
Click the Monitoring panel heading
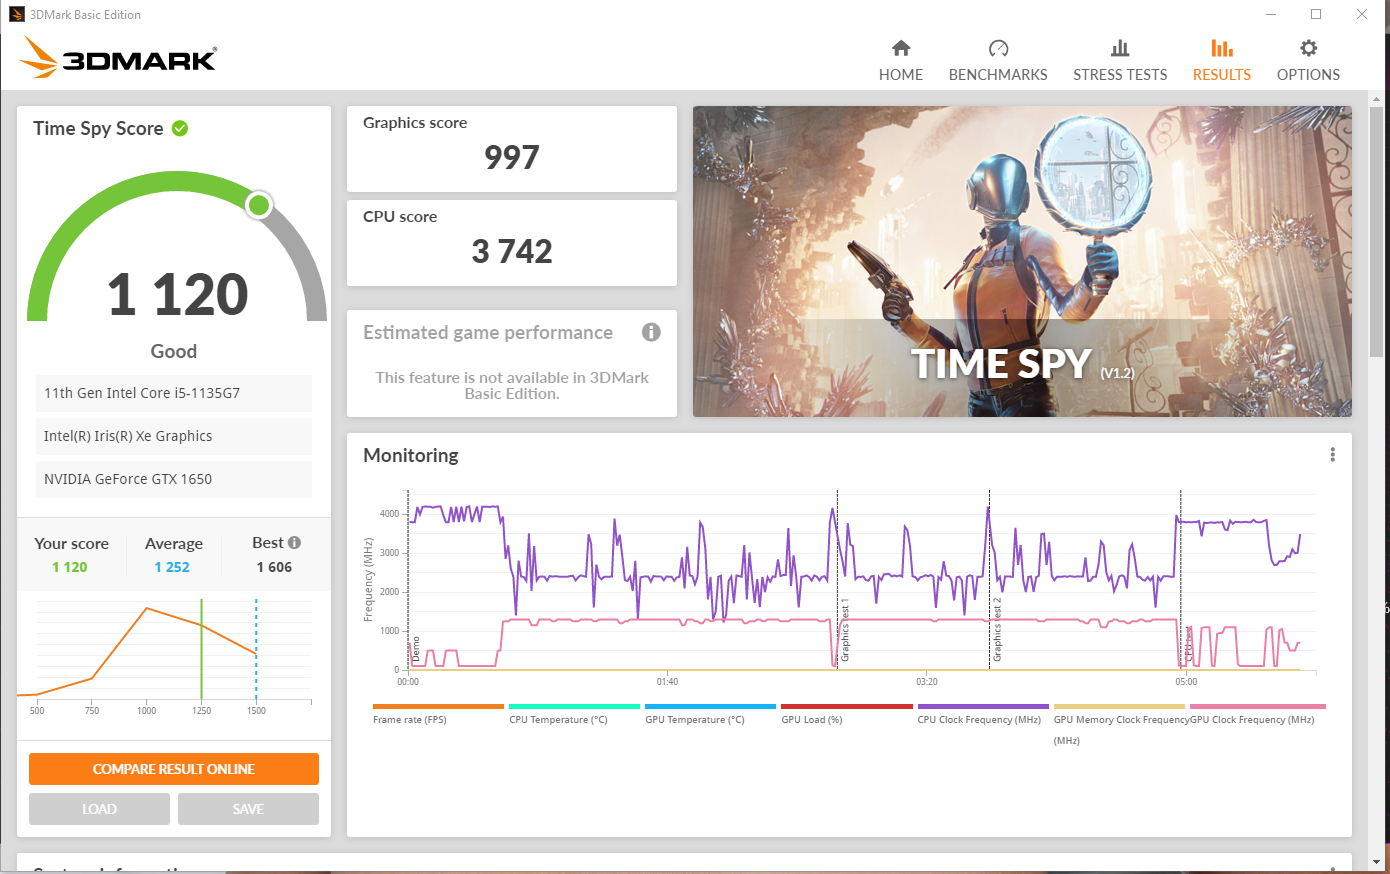pyautogui.click(x=411, y=455)
